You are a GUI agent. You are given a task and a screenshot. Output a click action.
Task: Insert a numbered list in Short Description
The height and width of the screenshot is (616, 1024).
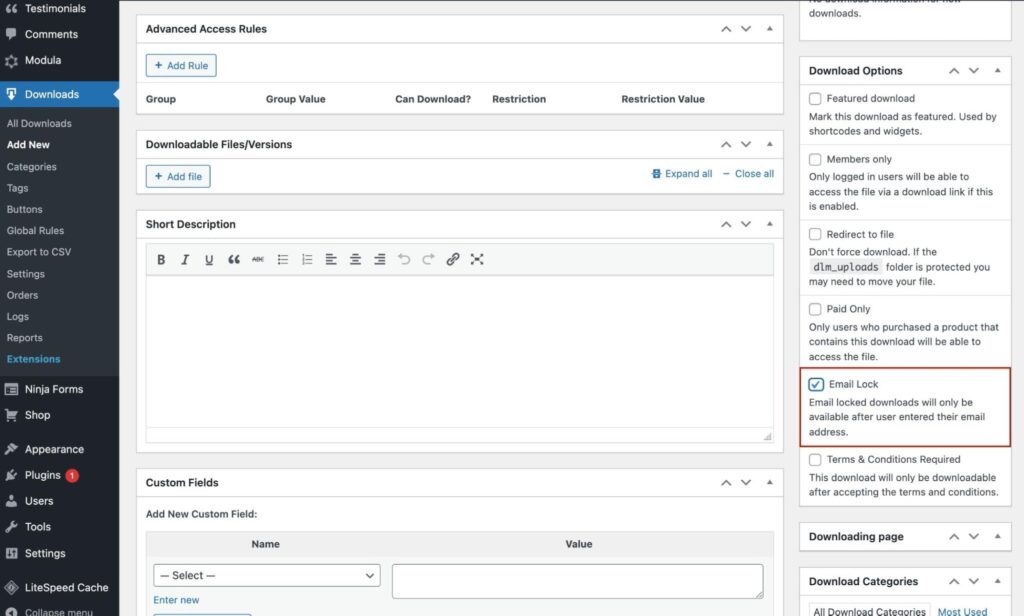[307, 260]
